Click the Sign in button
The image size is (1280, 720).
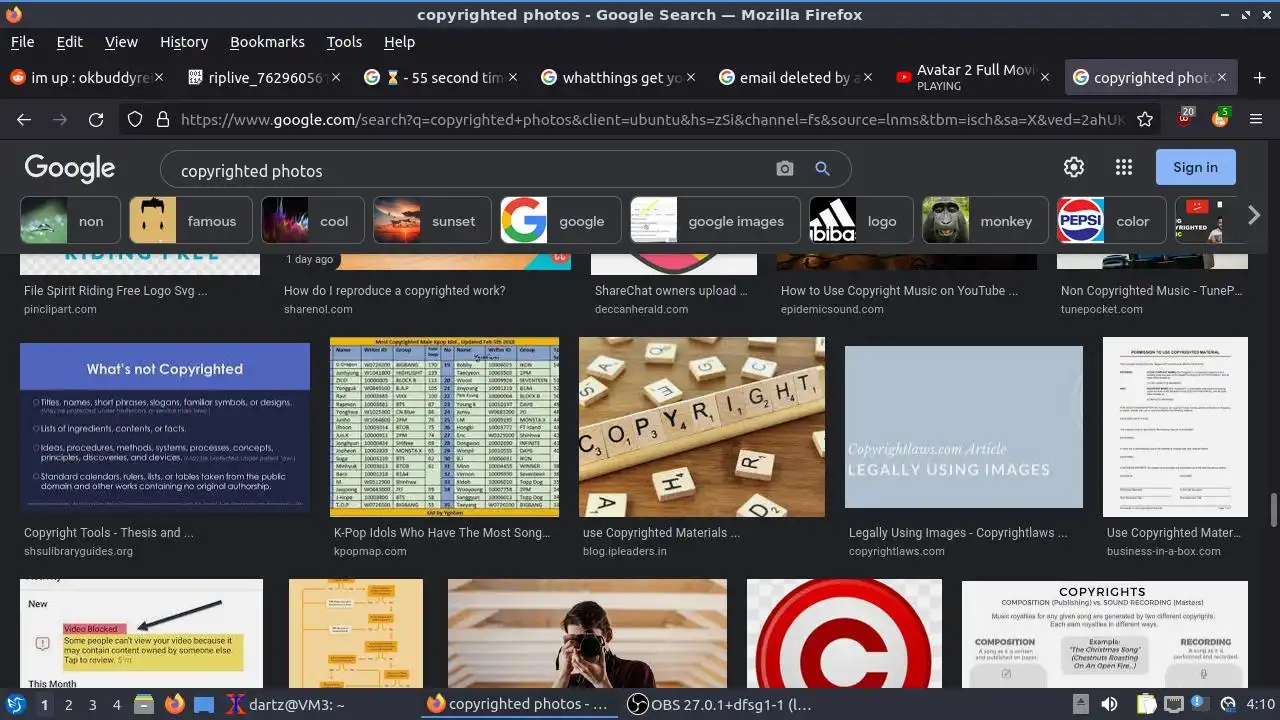1195,167
